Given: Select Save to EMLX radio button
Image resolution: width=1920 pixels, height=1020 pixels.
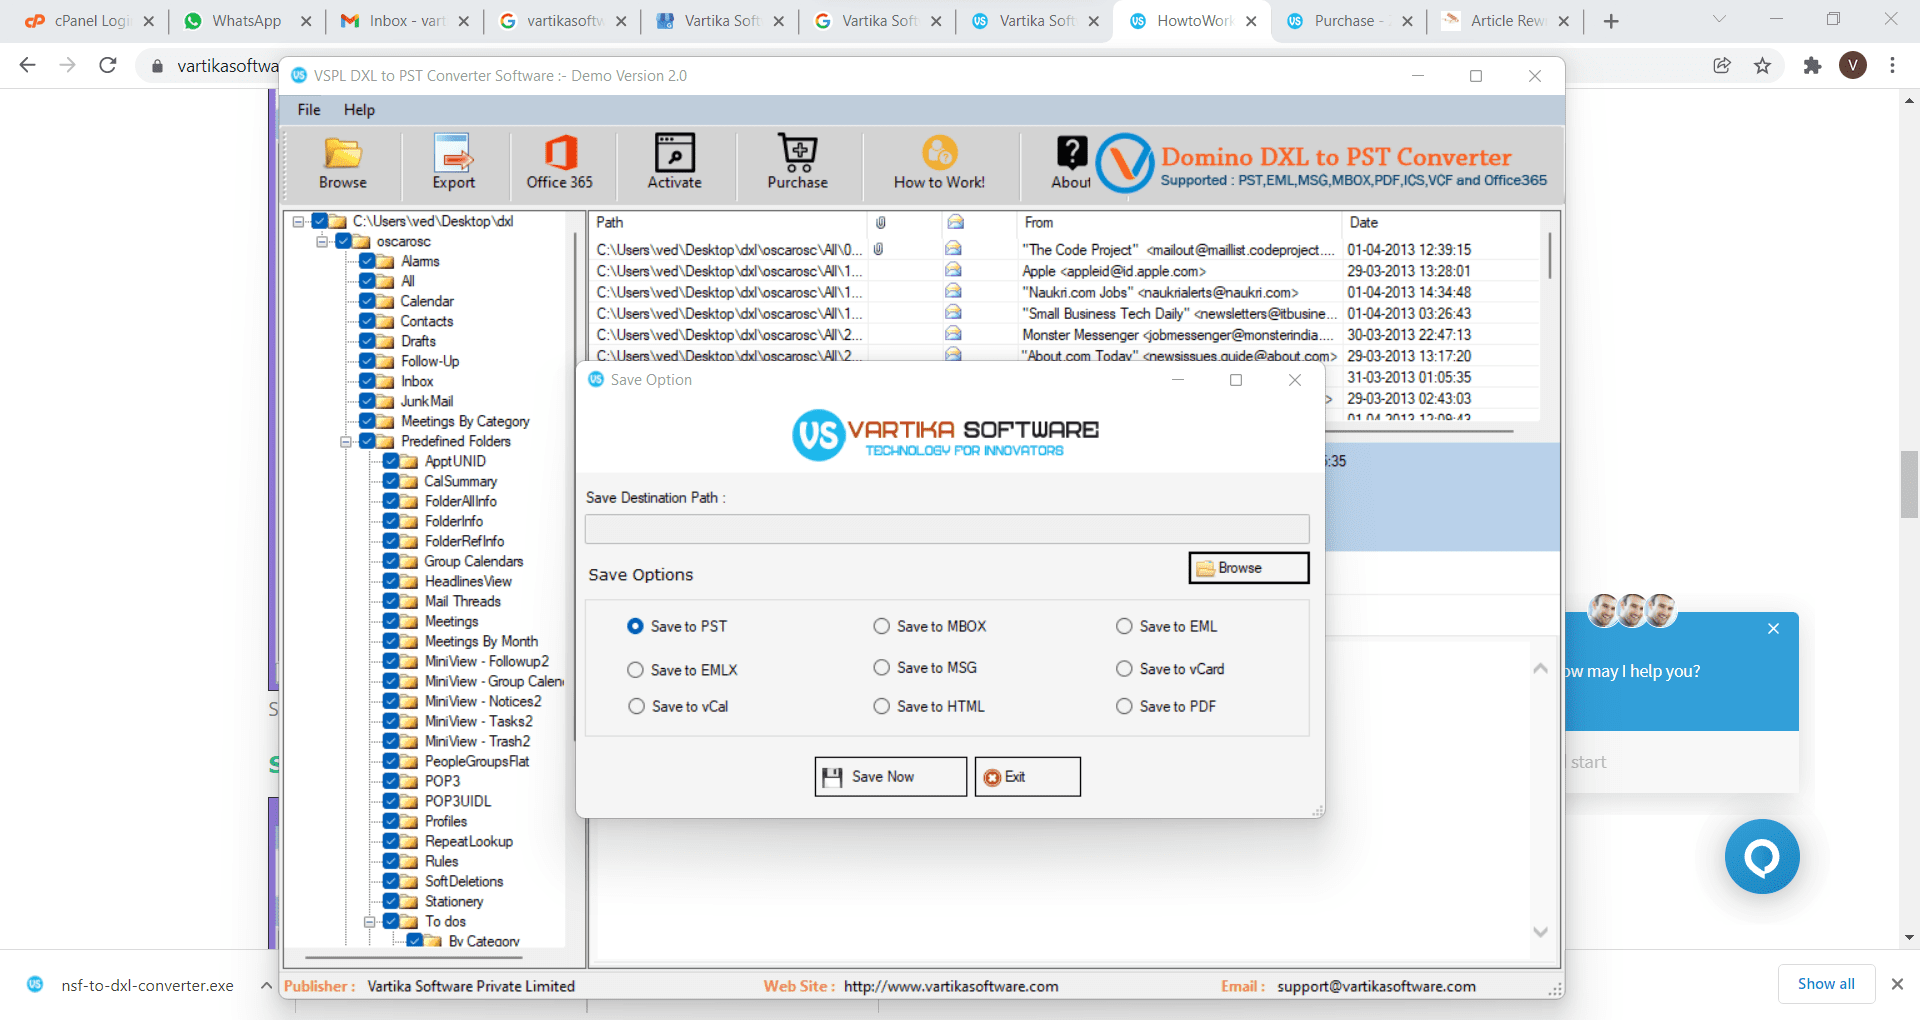Looking at the screenshot, I should 635,670.
